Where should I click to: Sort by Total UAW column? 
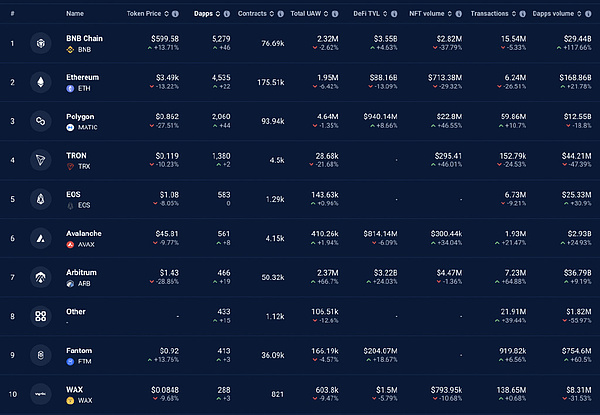311,15
